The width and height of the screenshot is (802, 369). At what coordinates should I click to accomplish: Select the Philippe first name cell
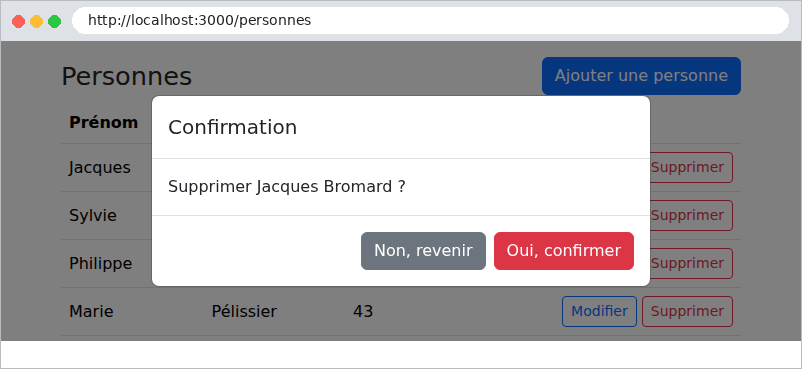101,264
